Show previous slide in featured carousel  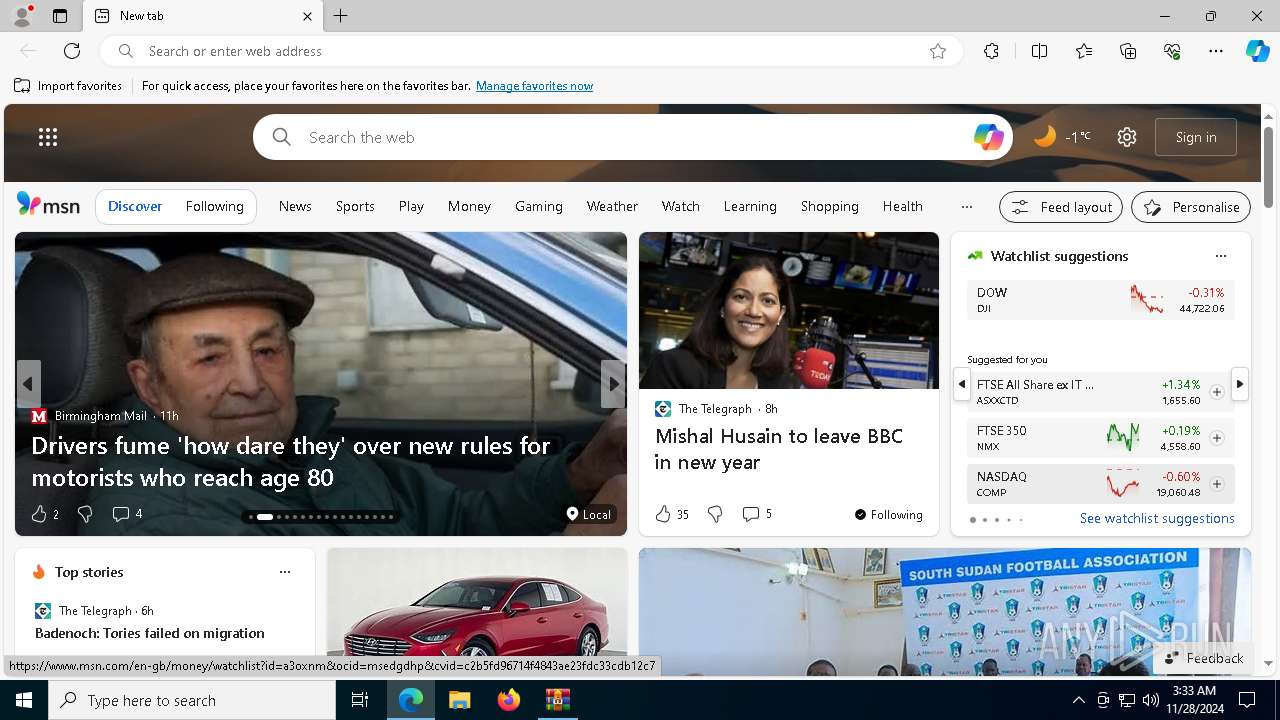[28, 384]
